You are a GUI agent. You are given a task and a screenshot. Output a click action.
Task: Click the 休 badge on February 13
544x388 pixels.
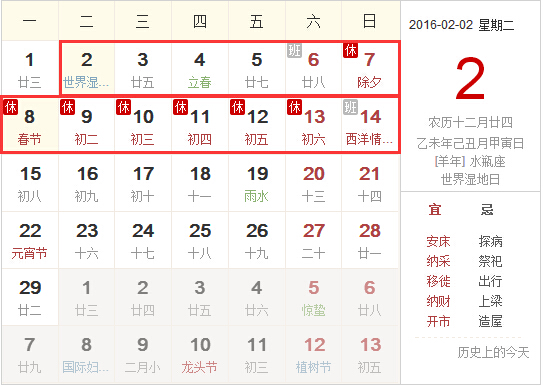[x=294, y=107]
